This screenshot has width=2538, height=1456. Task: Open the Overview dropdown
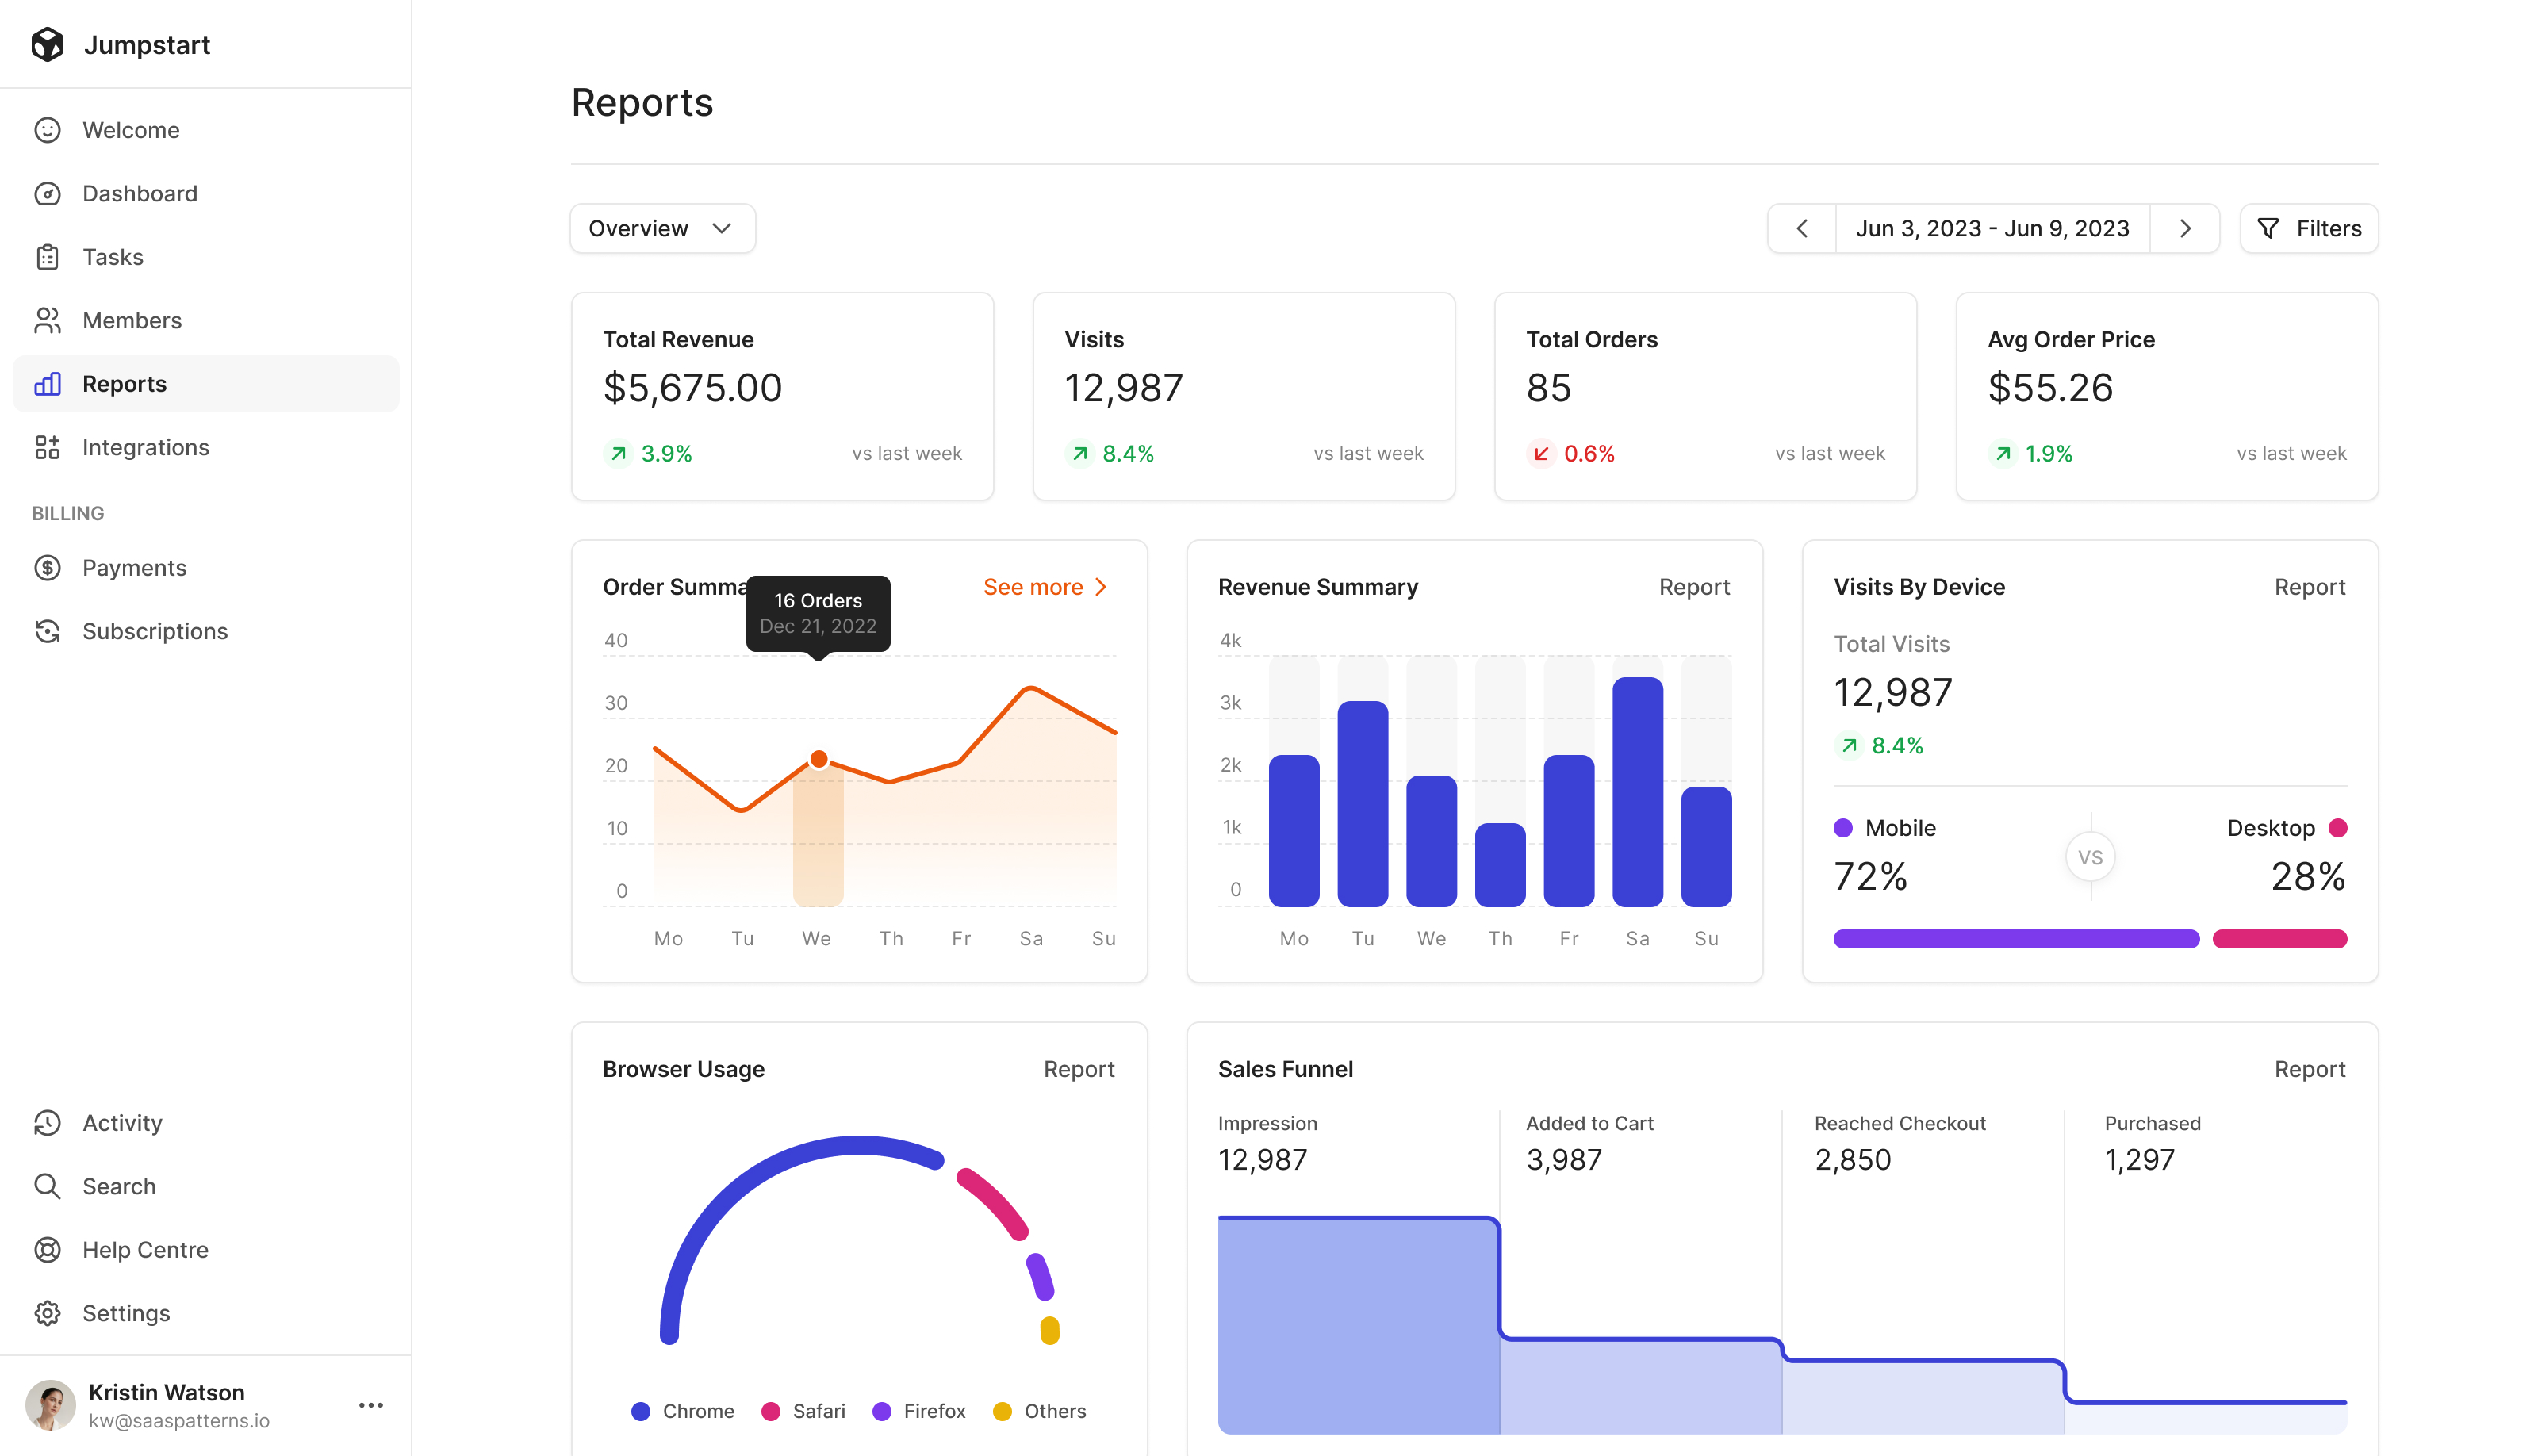point(662,229)
